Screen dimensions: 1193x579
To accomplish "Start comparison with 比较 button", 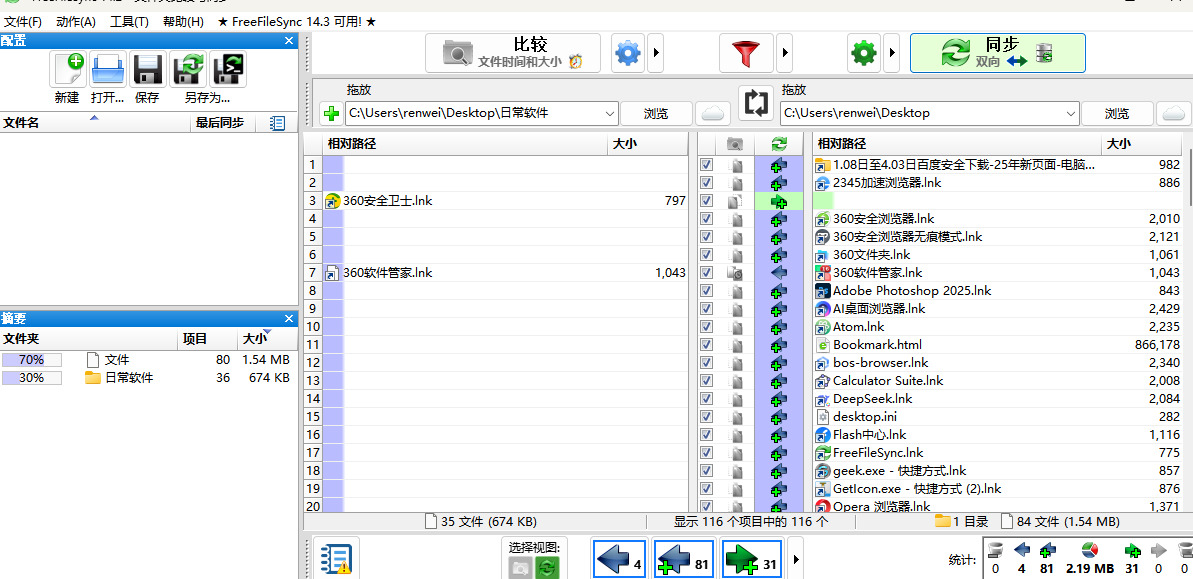I will point(512,53).
